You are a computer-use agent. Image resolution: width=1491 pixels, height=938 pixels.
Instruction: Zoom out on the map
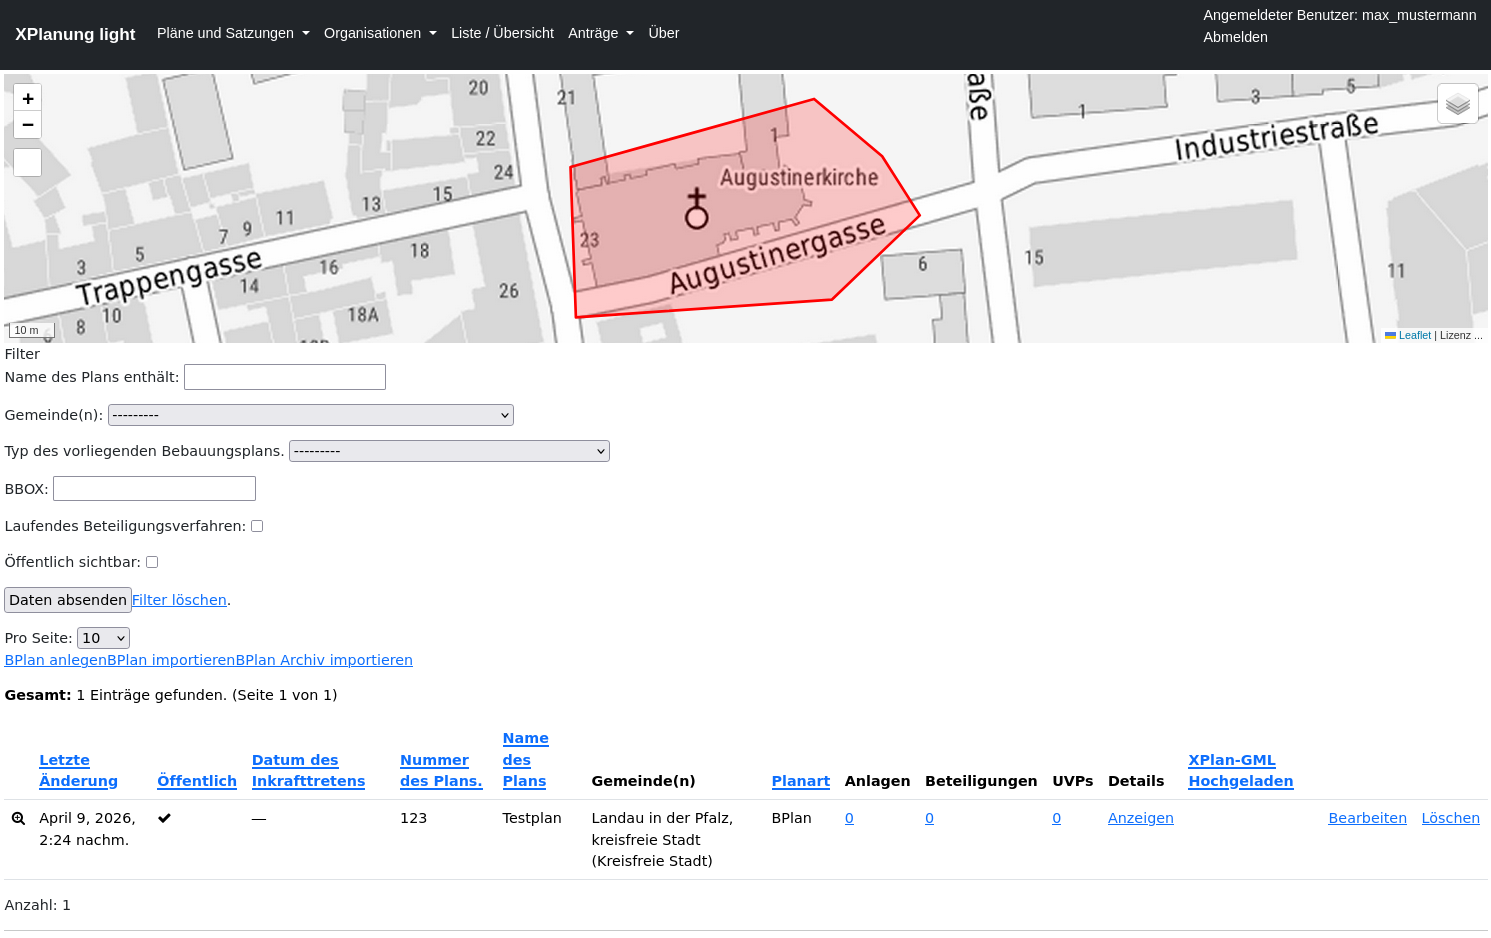pos(28,125)
